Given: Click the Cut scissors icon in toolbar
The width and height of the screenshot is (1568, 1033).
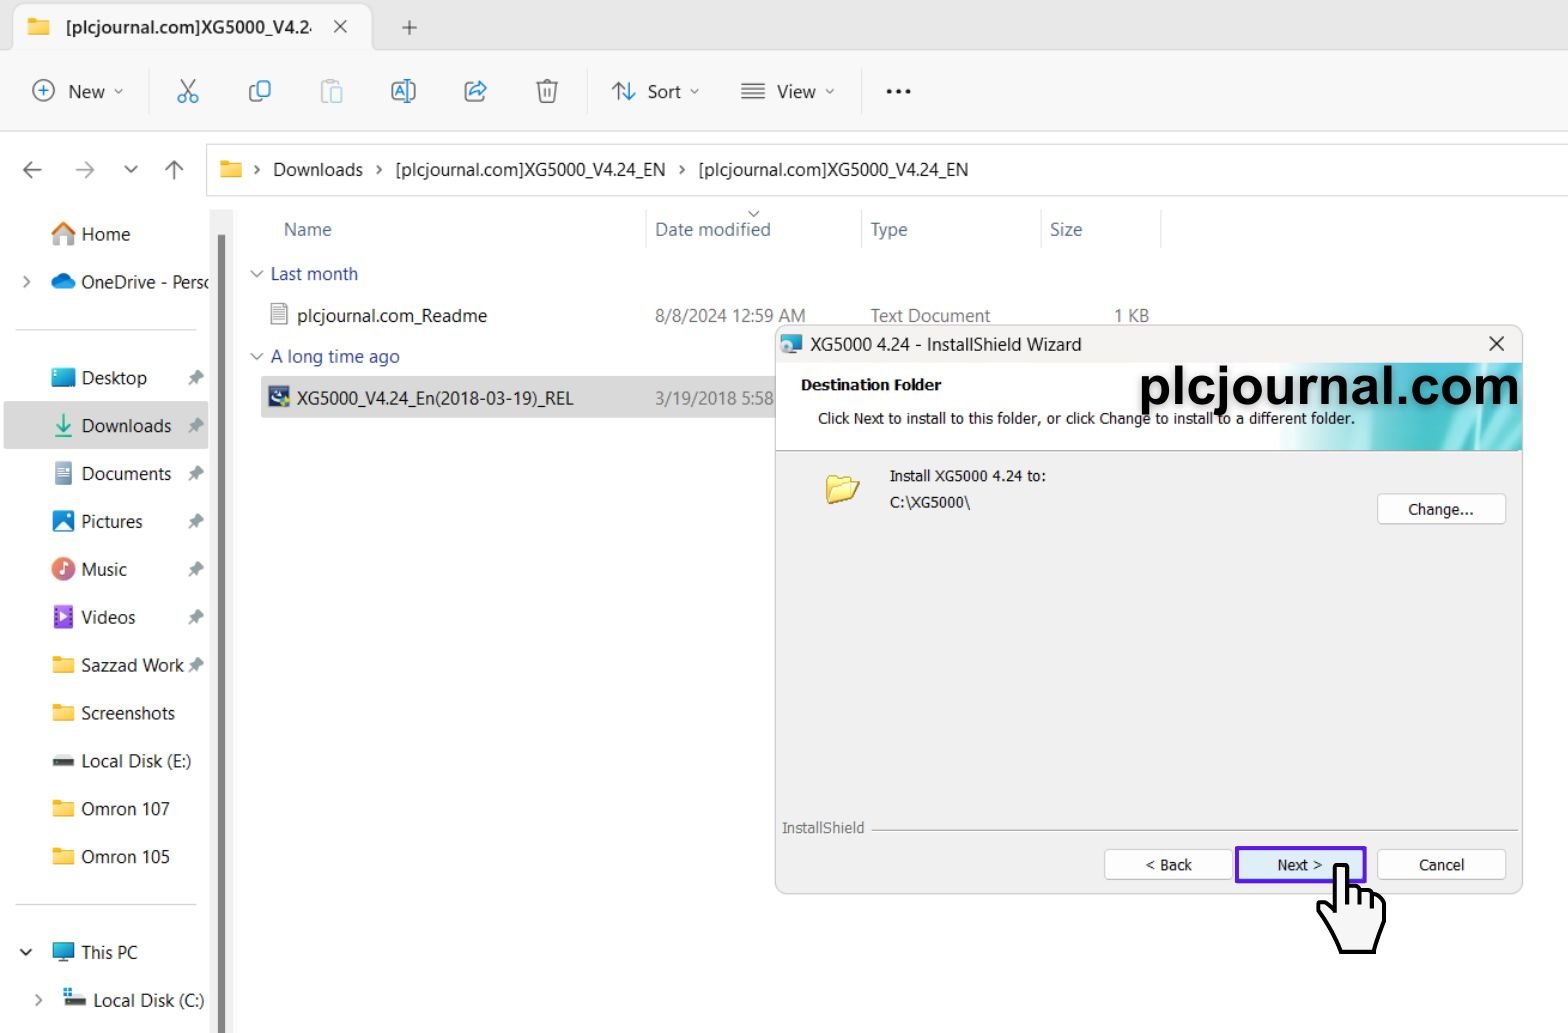Looking at the screenshot, I should click(187, 91).
